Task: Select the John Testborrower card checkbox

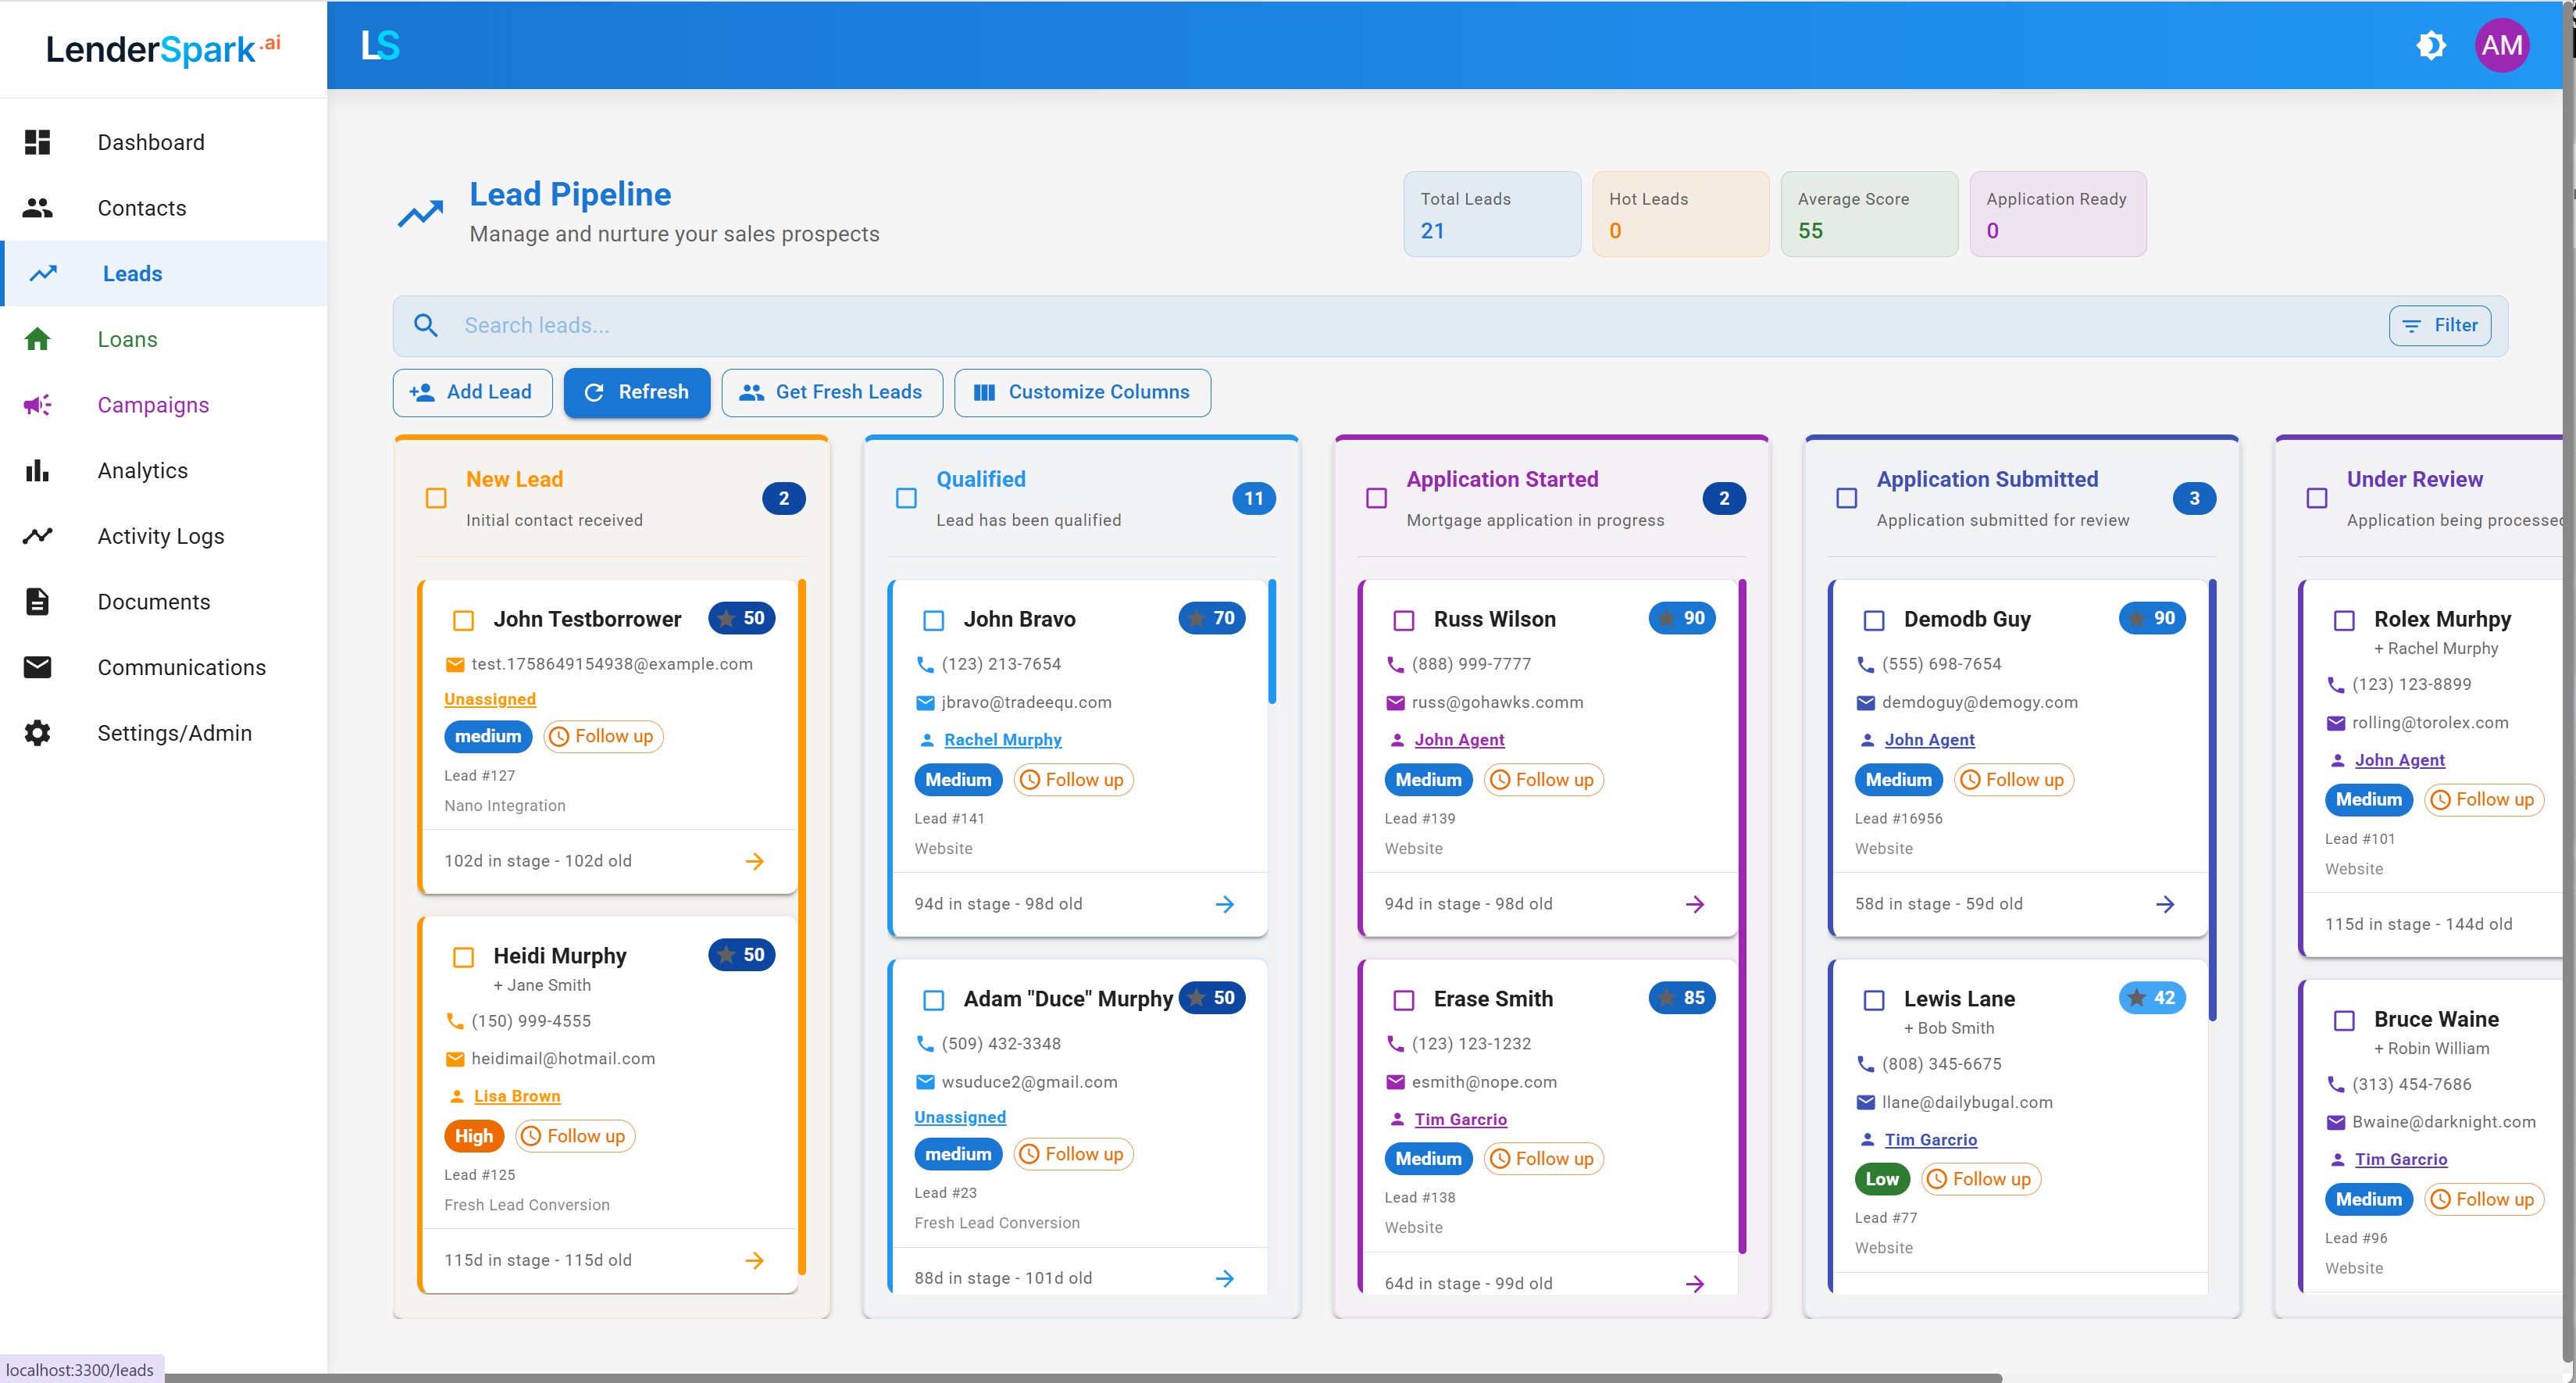Action: pos(464,620)
